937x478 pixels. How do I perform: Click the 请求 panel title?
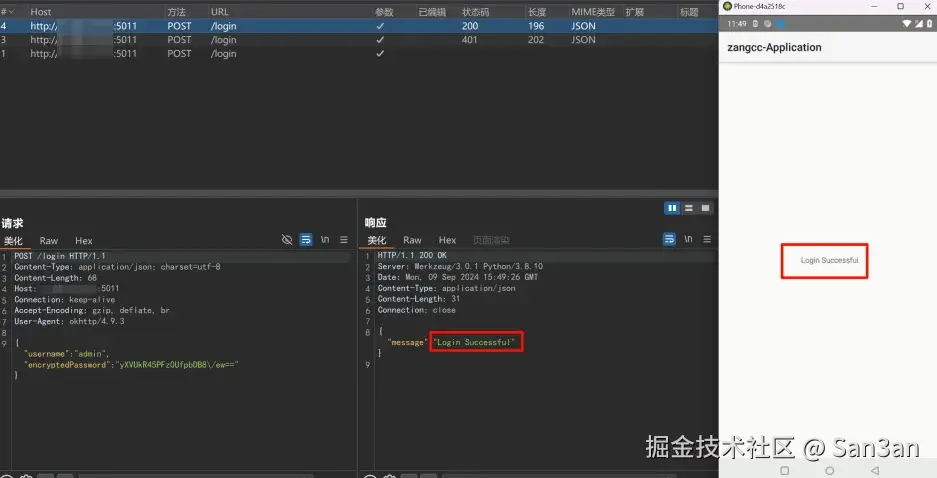(x=12, y=223)
